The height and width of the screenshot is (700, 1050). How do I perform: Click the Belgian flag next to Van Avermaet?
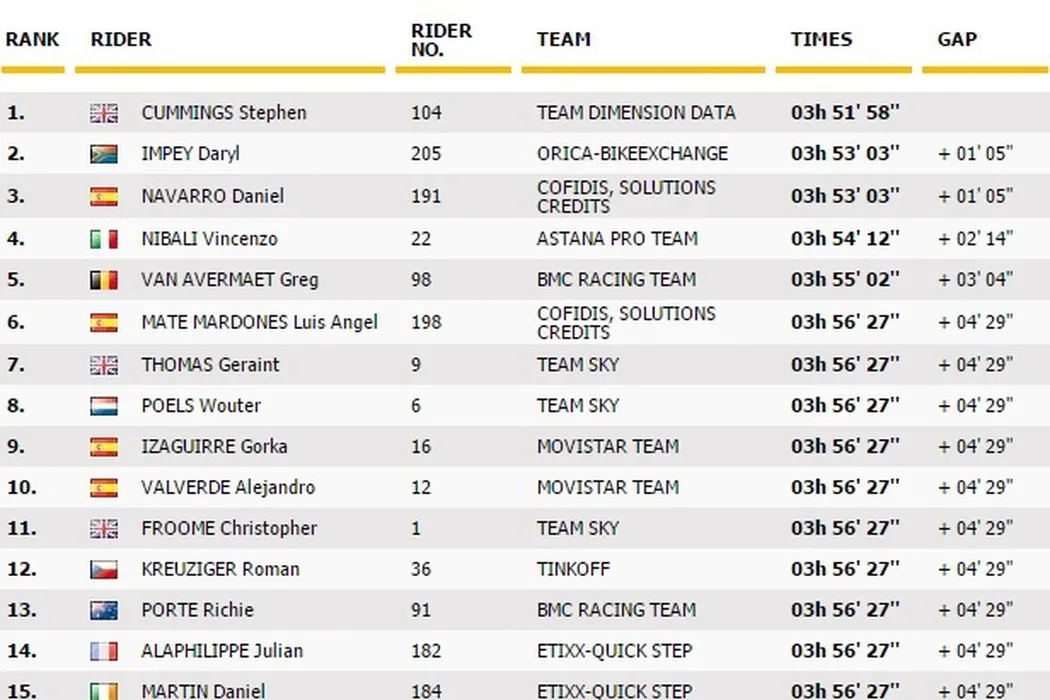[x=103, y=280]
